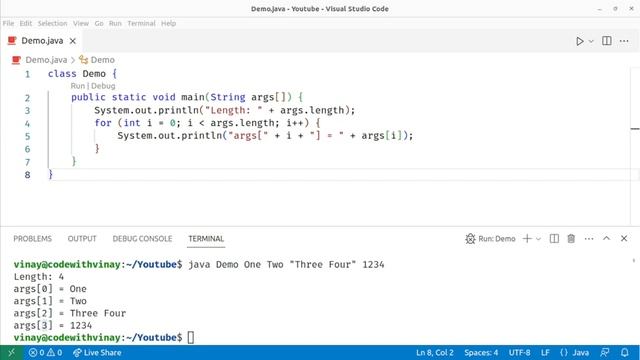The width and height of the screenshot is (640, 360).
Task: Open the File menu
Action: 8,23
